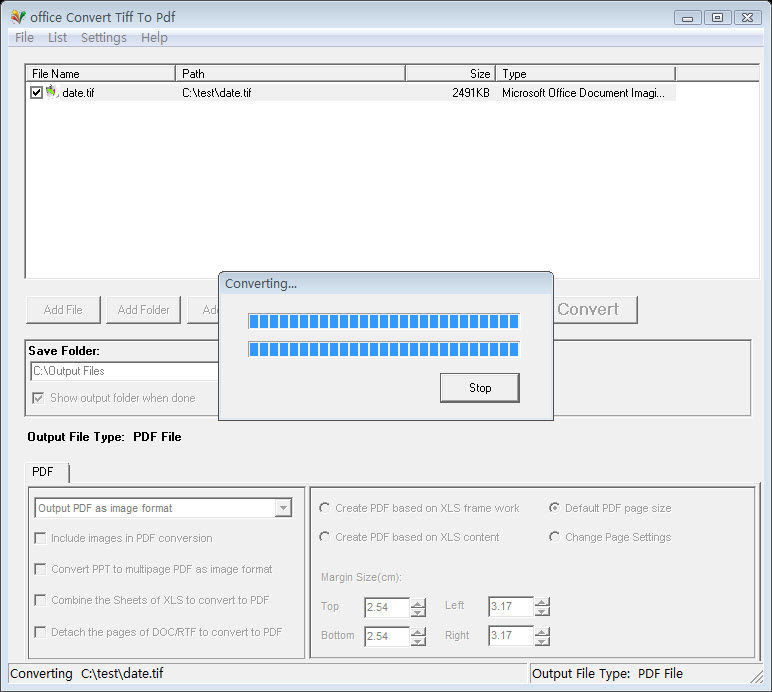This screenshot has height=692, width=772.
Task: Decrease Bottom margin with down arrow
Action: (418, 641)
